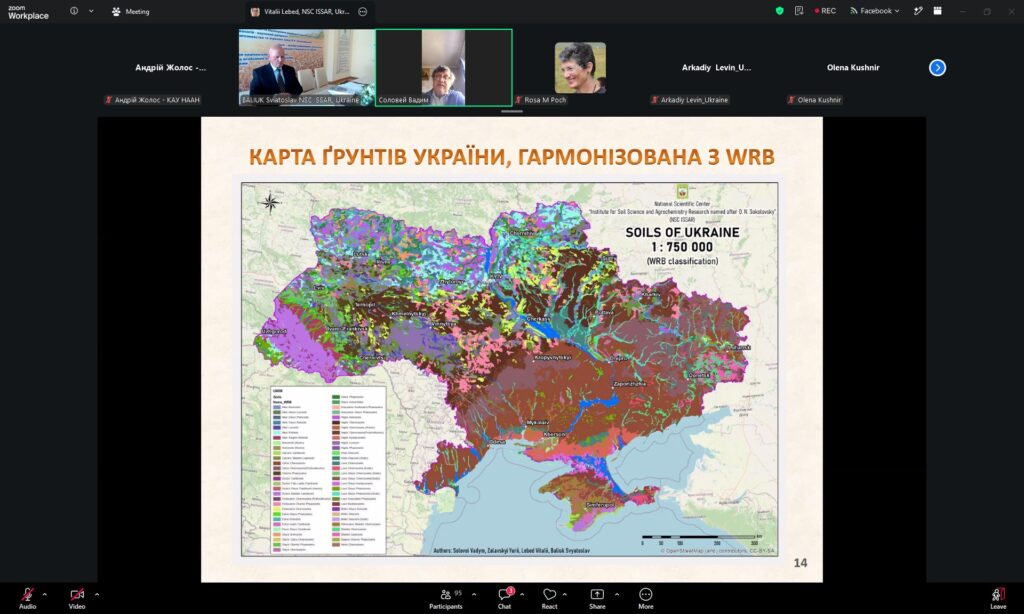Click the Share screen icon
Viewport: 1024px width, 614px height.
click(597, 594)
